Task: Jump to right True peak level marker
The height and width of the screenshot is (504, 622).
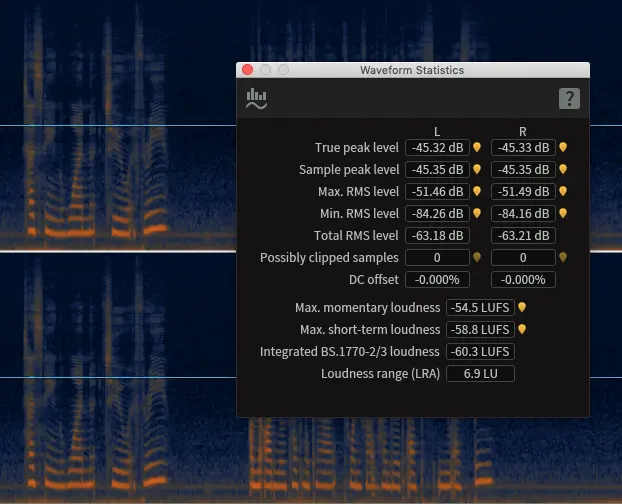Action: click(x=563, y=147)
